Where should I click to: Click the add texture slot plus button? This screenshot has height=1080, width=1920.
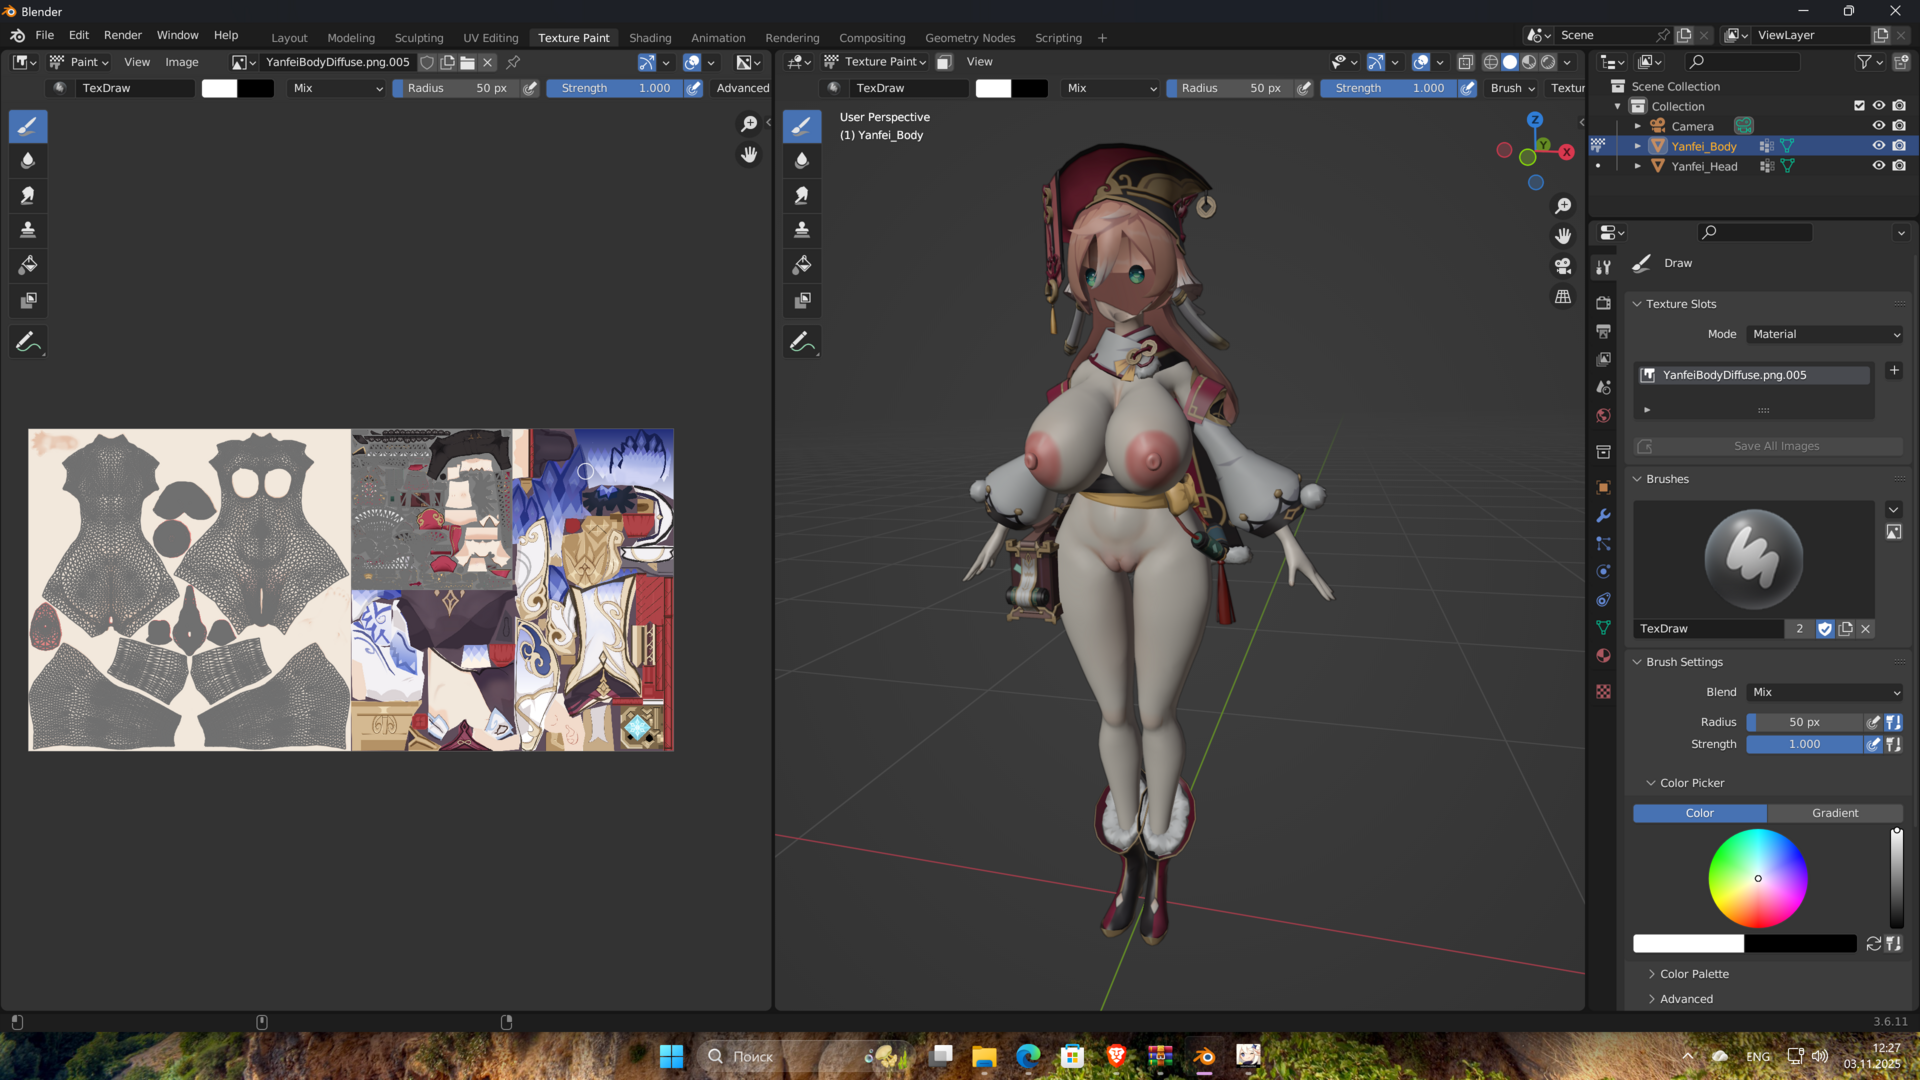(x=1894, y=371)
